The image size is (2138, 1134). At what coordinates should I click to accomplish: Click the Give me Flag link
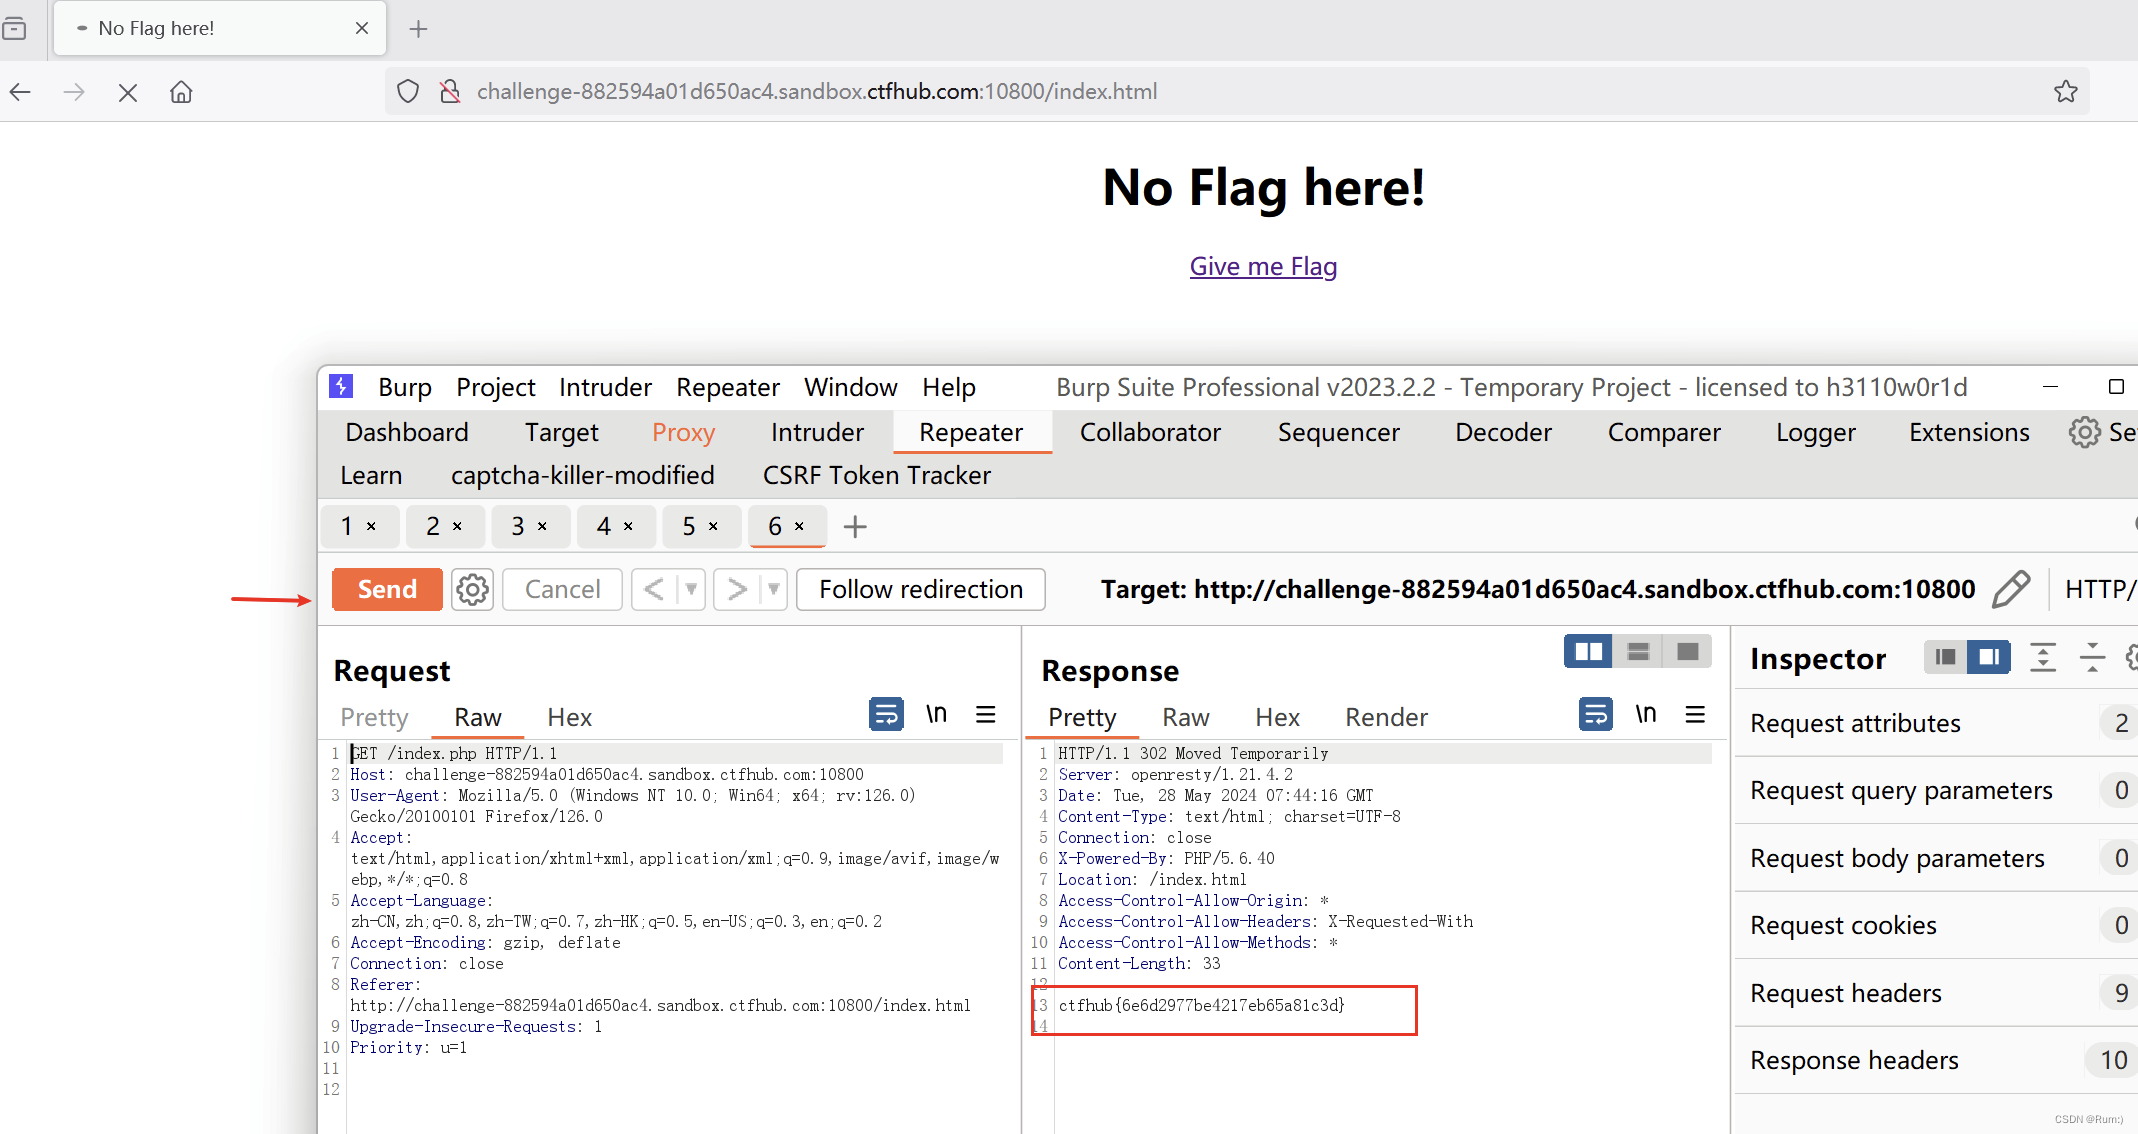click(x=1263, y=266)
